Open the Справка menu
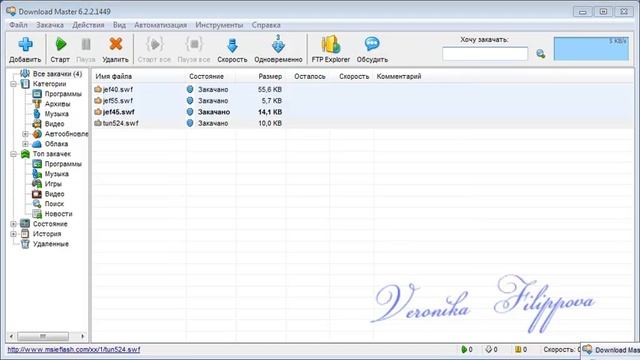The image size is (640, 360). click(266, 25)
